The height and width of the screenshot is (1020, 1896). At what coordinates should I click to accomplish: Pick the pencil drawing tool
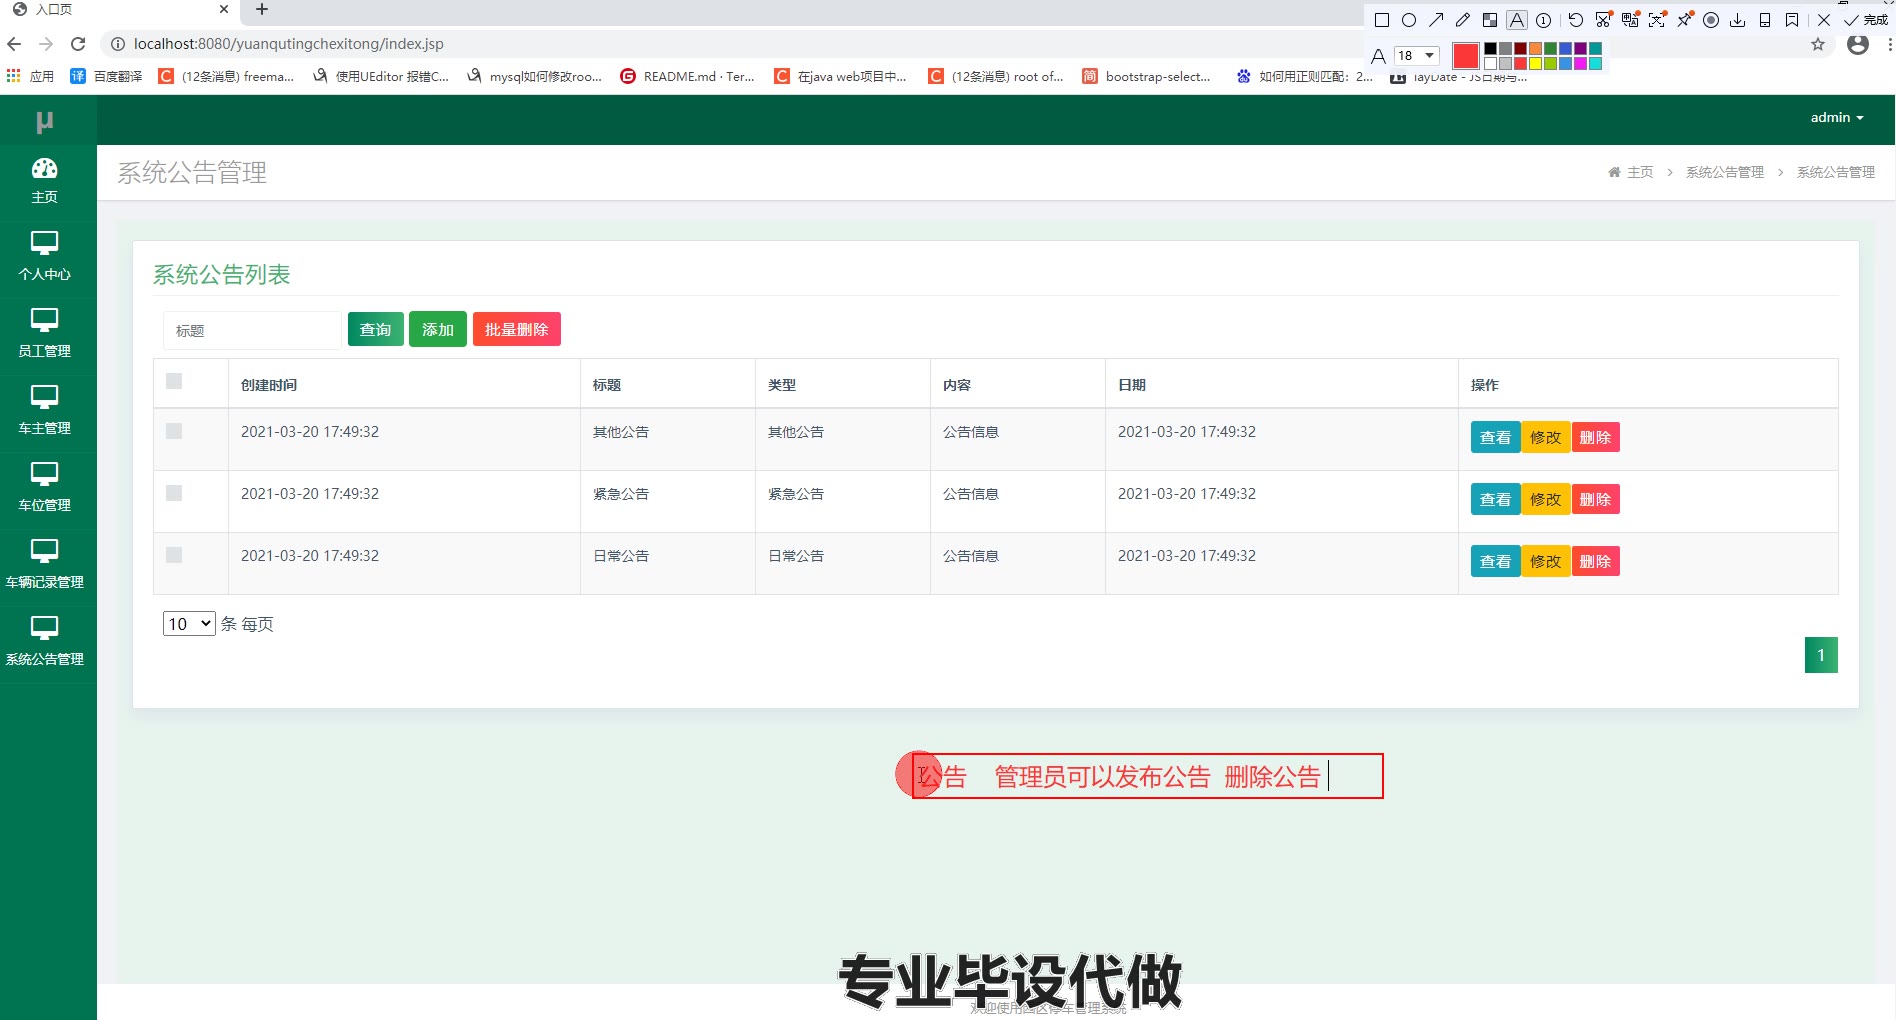click(1463, 20)
